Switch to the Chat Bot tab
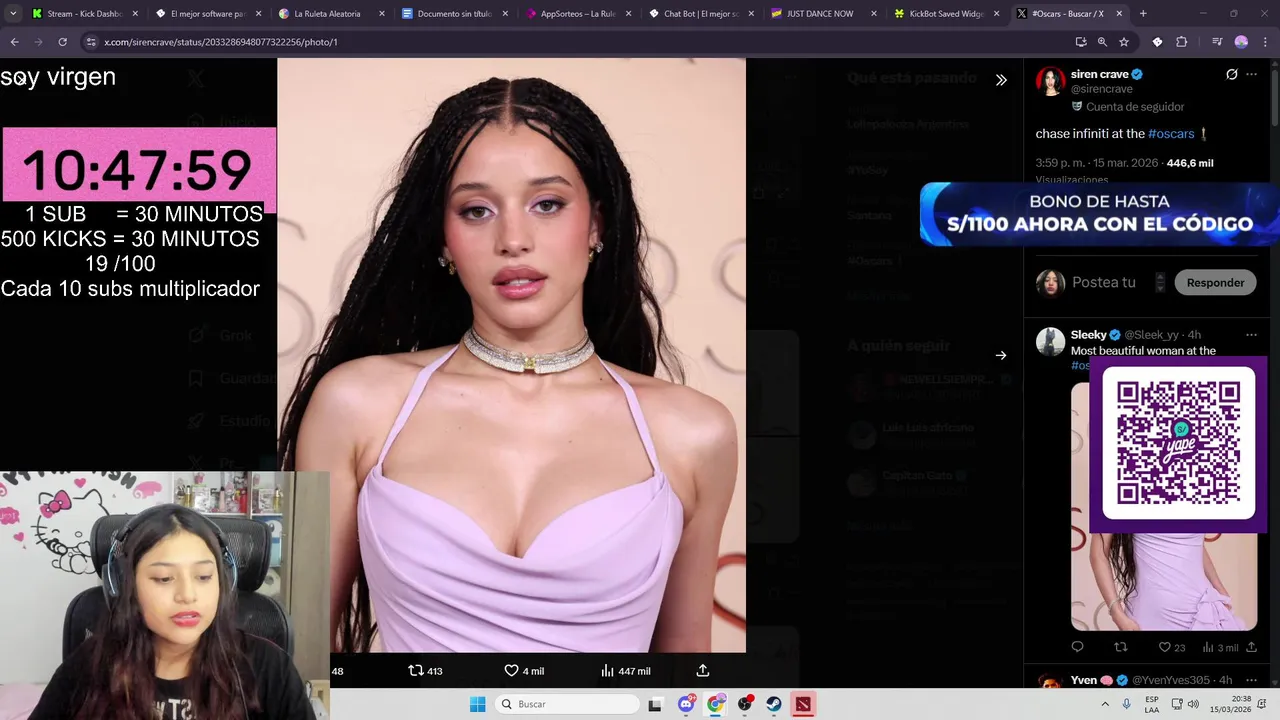Screen dimensions: 1280x720 pyautogui.click(x=700, y=14)
